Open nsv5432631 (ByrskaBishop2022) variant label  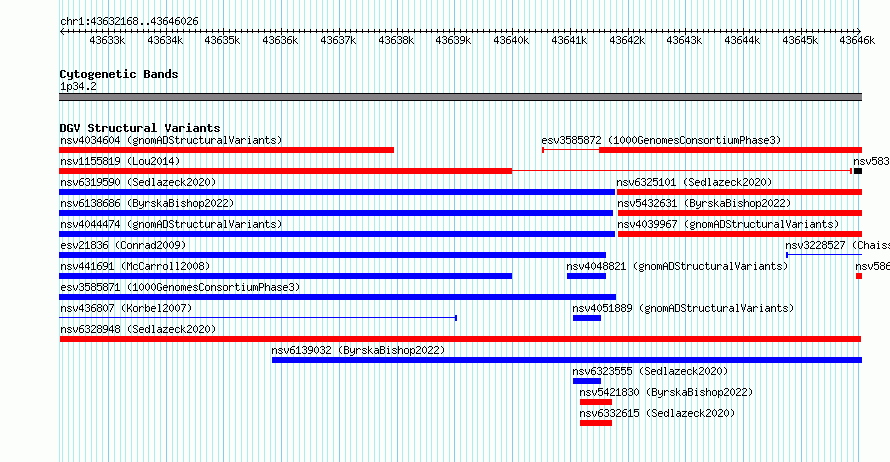coord(704,203)
